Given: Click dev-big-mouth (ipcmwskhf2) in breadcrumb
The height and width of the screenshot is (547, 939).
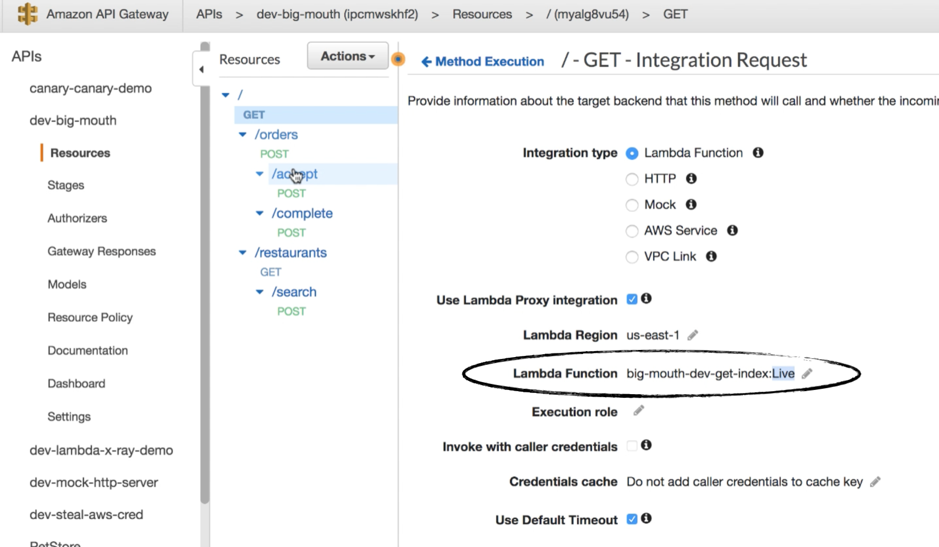Looking at the screenshot, I should pos(337,14).
